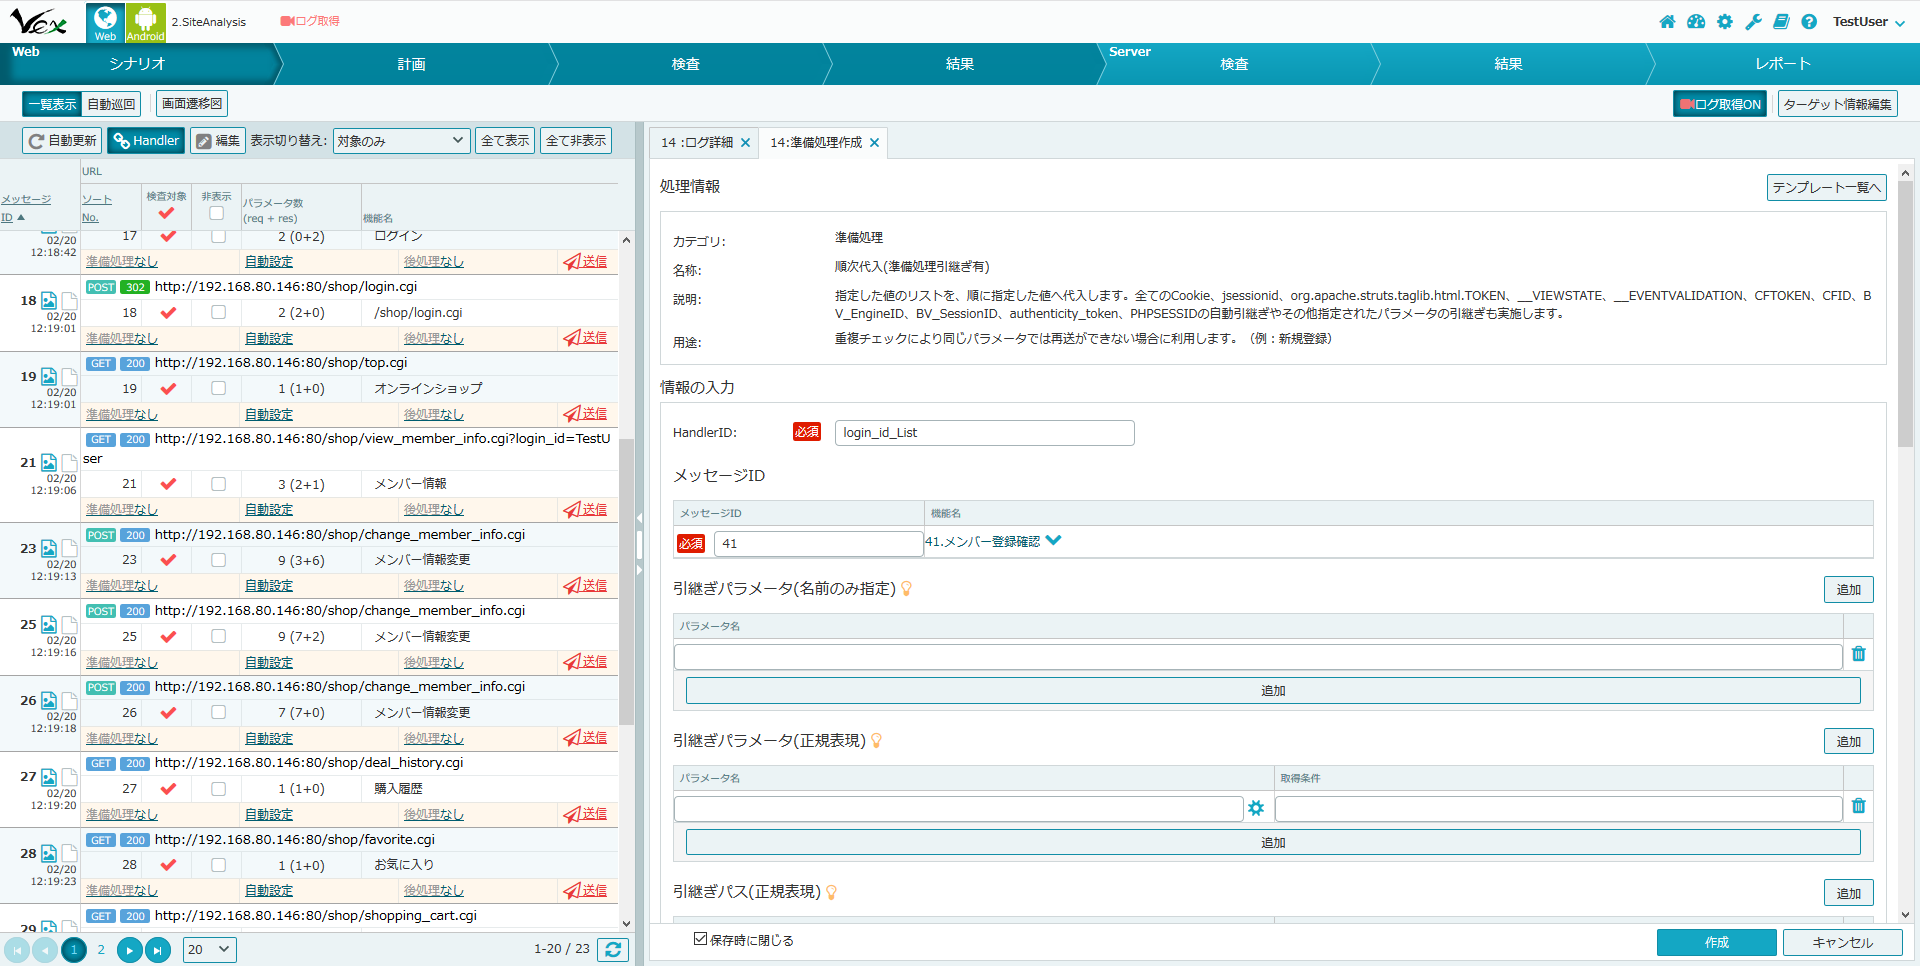Expand the 41.メンバー登録確認 message selector
Screen dimensions: 1920x966
[1053, 541]
